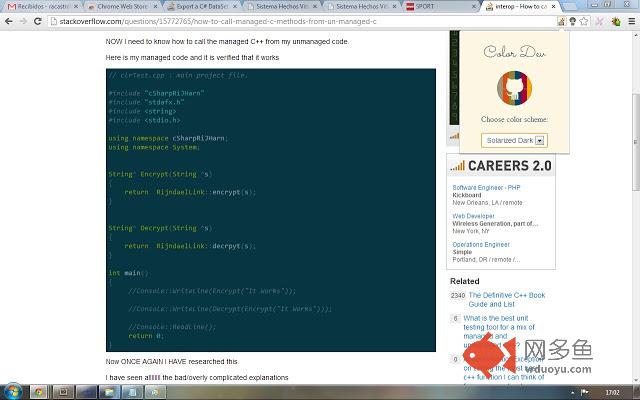This screenshot has height=400, width=640.
Task: Open a new tab with the new-tab button
Action: pyautogui.click(x=571, y=7)
